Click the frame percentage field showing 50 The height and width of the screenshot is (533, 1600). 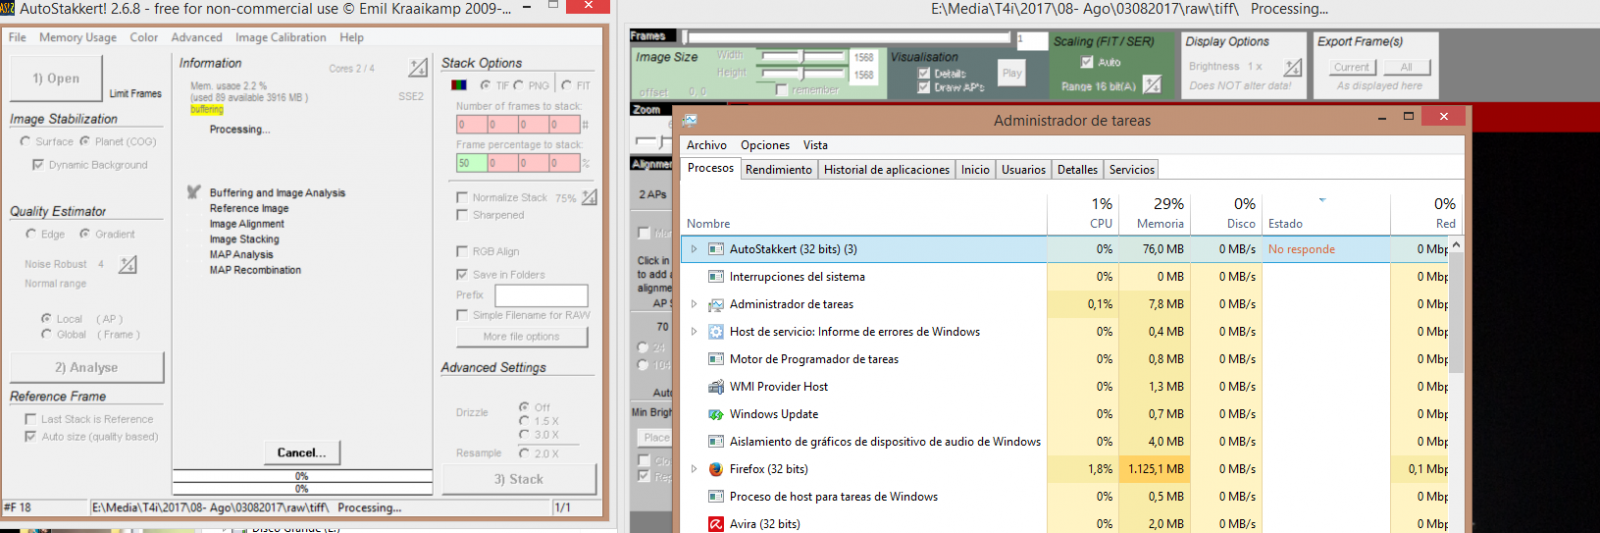coord(472,162)
